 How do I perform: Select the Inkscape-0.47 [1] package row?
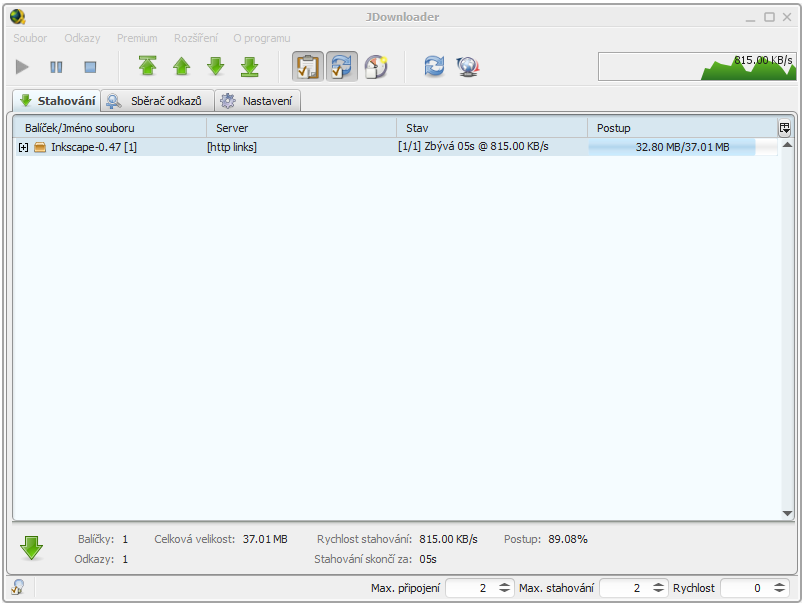coord(396,147)
